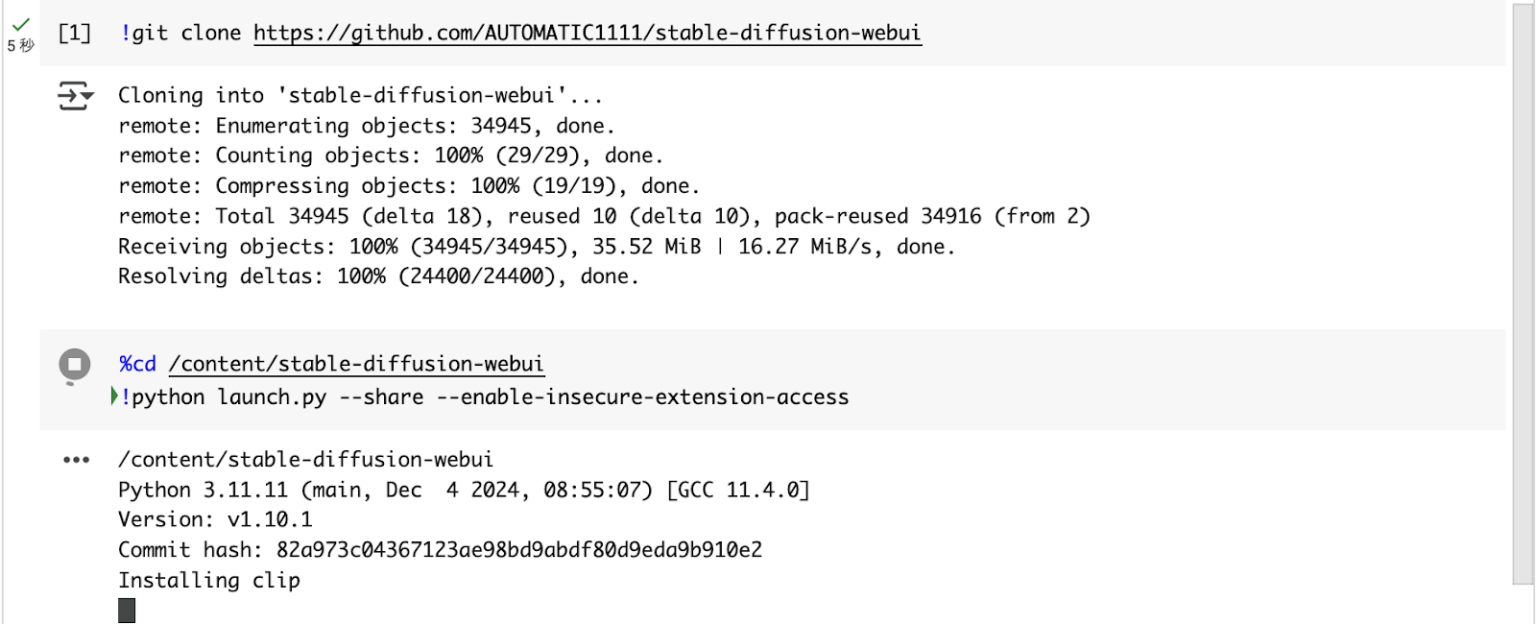
Task: Click the blinking cursor in the output
Action: pos(125,610)
